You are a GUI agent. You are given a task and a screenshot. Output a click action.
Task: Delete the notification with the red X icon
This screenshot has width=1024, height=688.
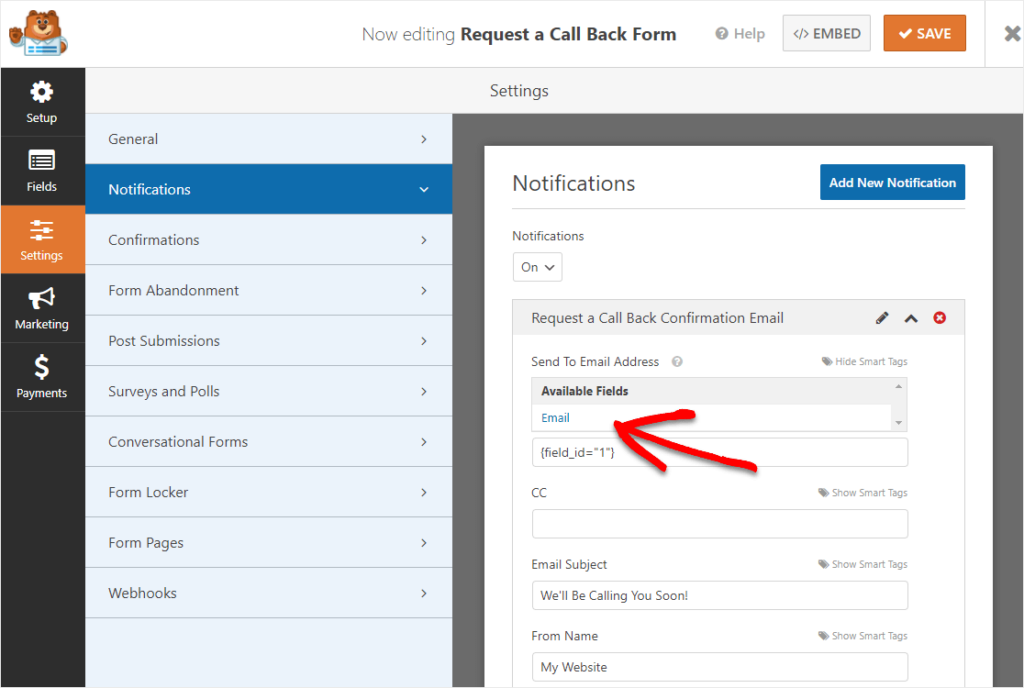coord(939,317)
